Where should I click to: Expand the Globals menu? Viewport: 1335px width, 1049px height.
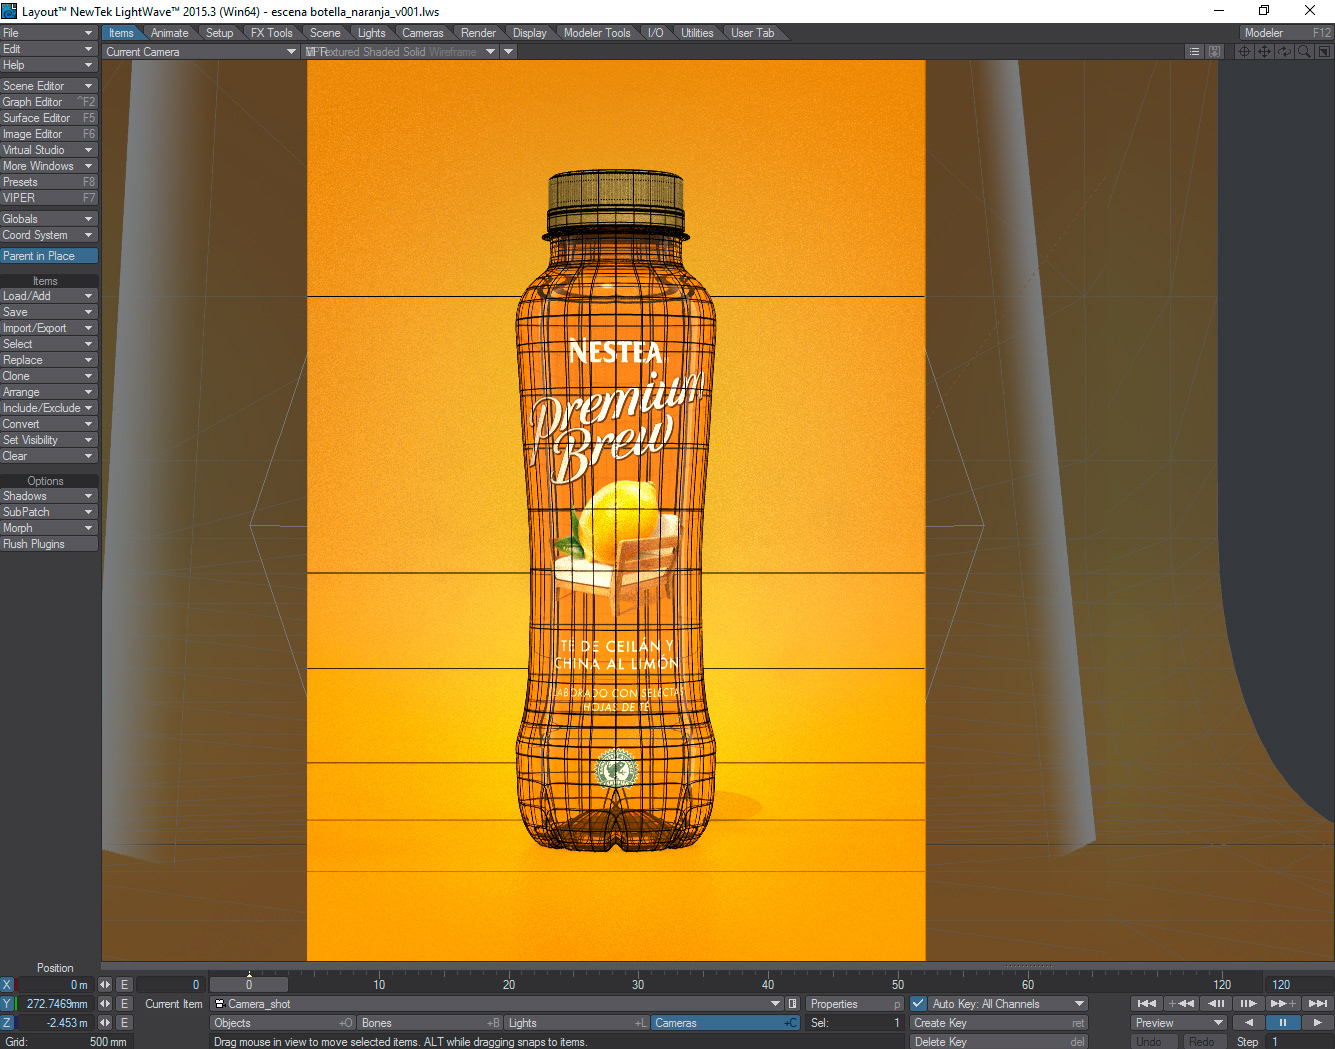coord(49,219)
